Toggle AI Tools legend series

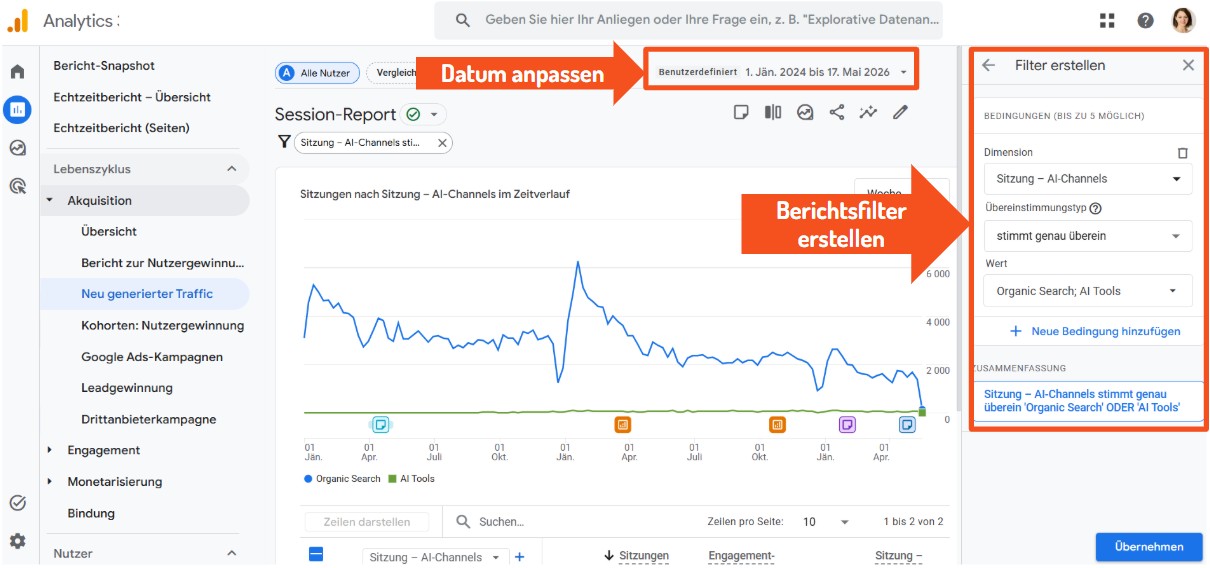tap(411, 479)
